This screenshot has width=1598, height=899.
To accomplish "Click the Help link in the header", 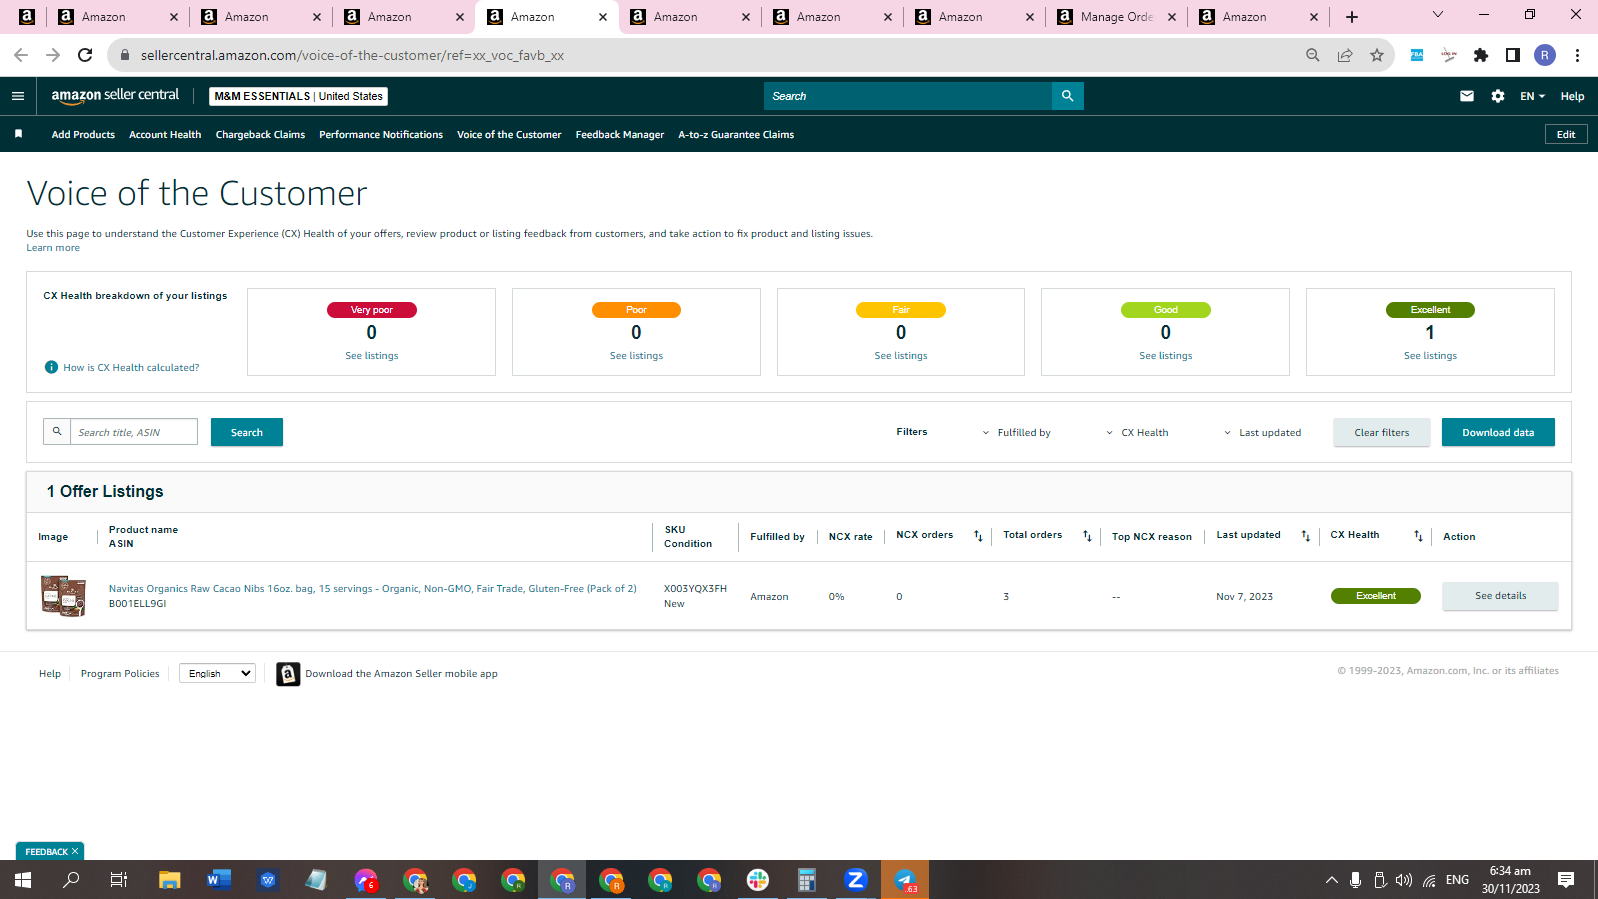I will [x=1572, y=96].
